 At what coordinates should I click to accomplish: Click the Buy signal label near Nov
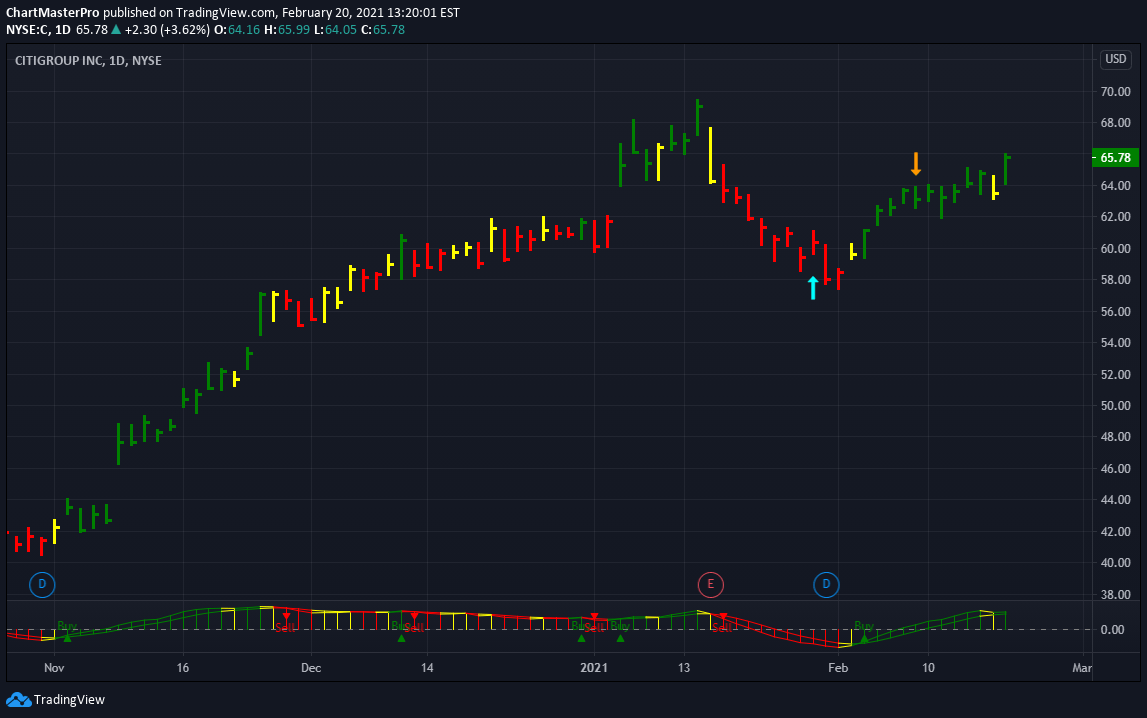67,626
